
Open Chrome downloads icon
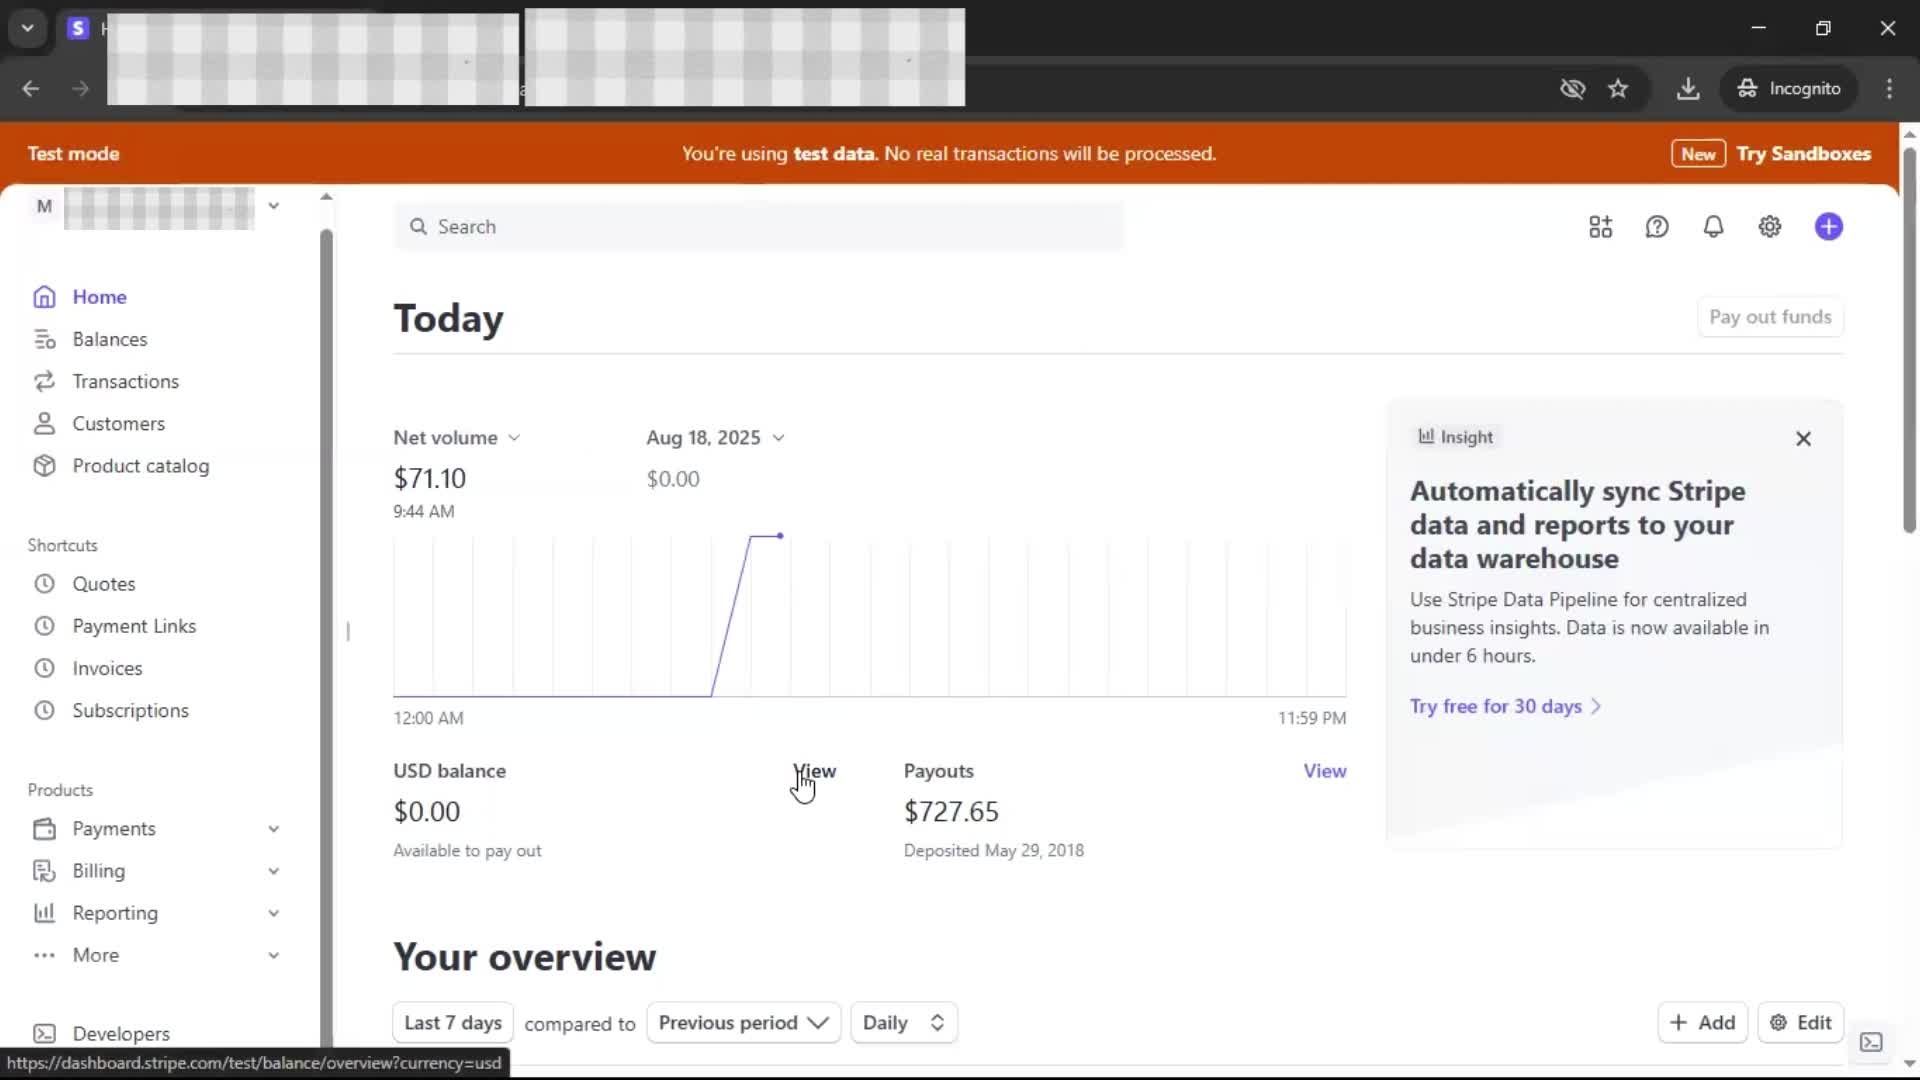[x=1688, y=89]
